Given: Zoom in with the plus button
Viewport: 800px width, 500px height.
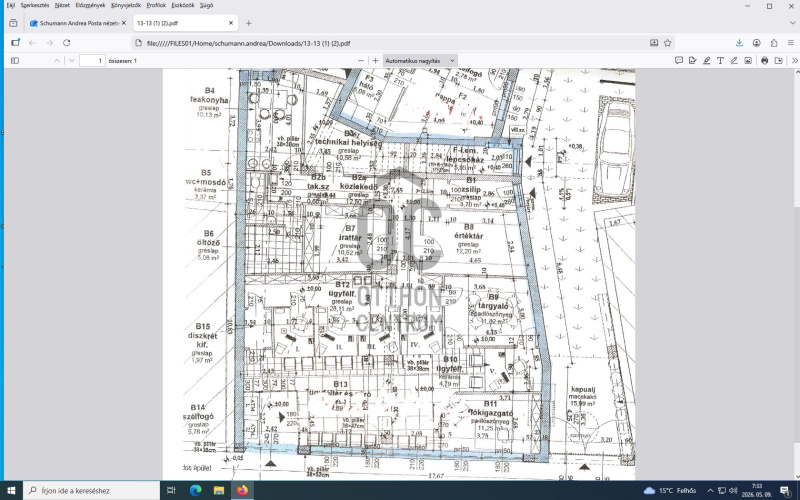Looking at the screenshot, I should tap(376, 61).
